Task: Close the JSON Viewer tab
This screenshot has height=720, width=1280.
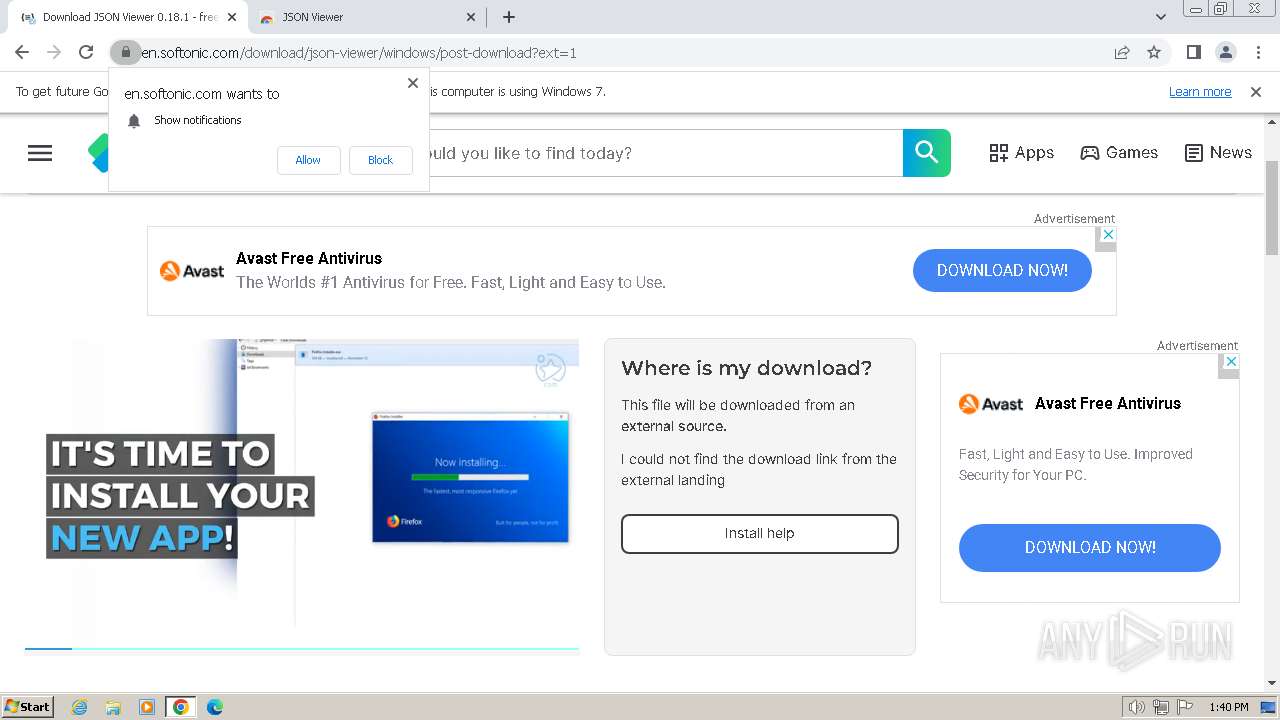Action: 472,17
